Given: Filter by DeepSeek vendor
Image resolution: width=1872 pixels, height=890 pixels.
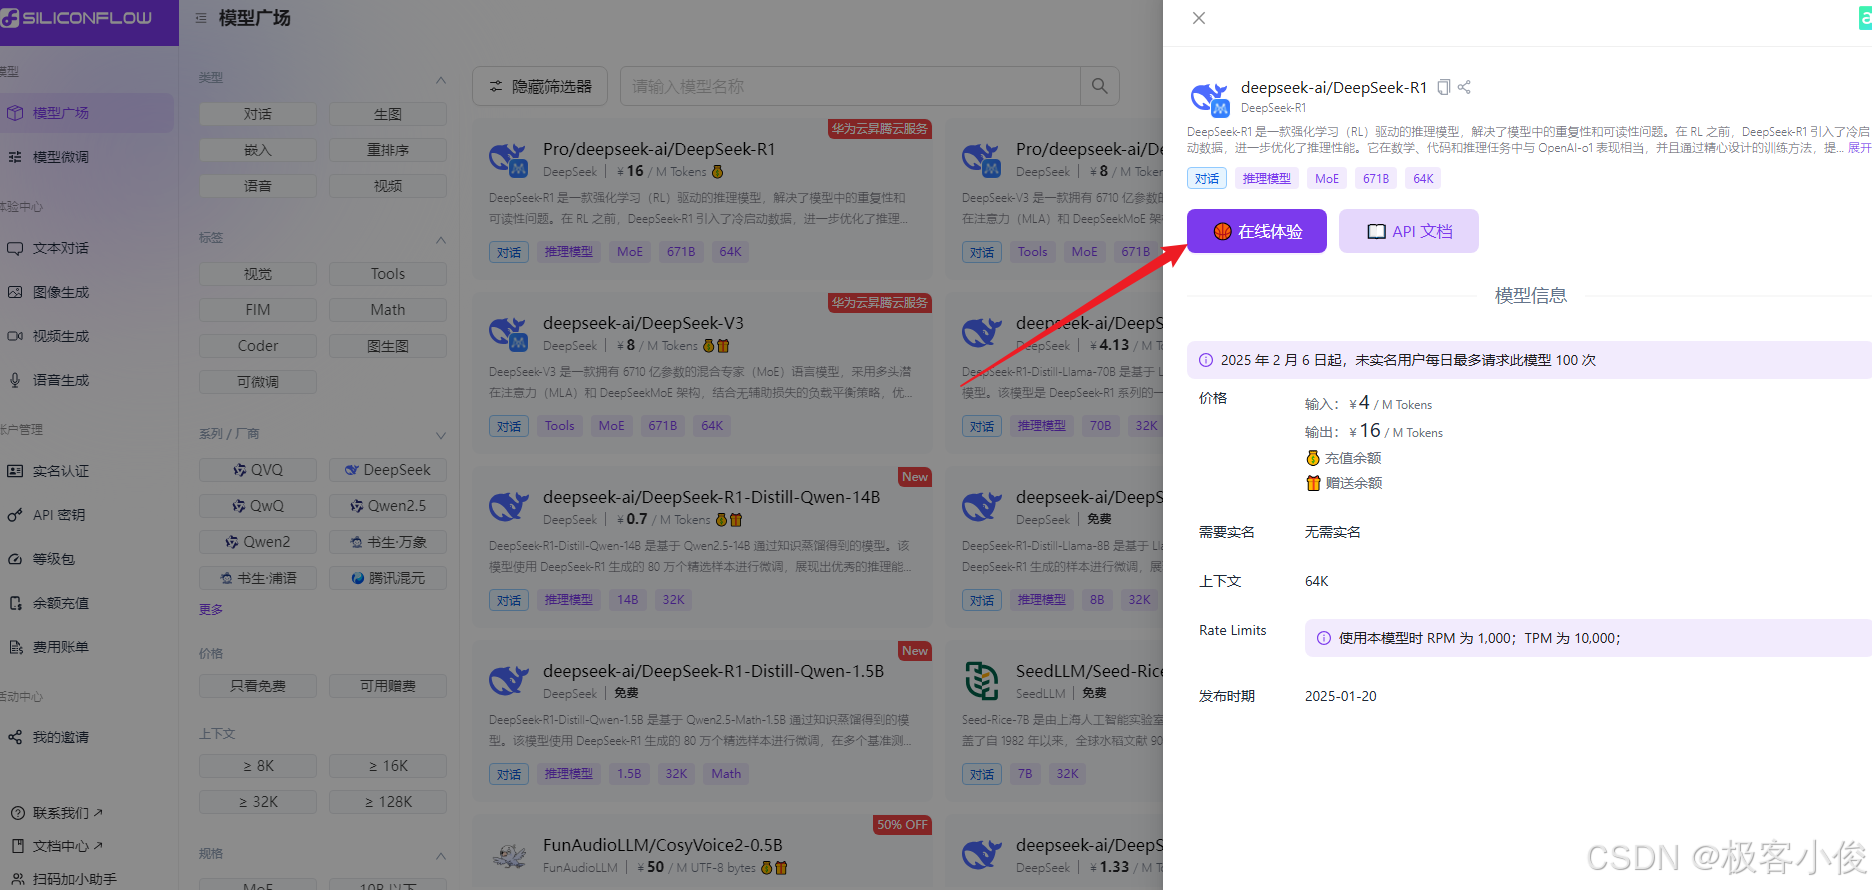Looking at the screenshot, I should coord(388,470).
